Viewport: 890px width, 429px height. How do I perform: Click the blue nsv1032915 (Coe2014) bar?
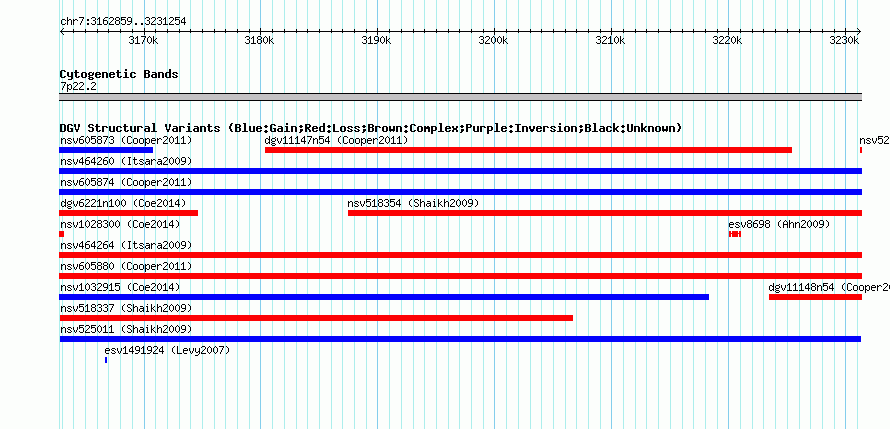click(x=384, y=297)
